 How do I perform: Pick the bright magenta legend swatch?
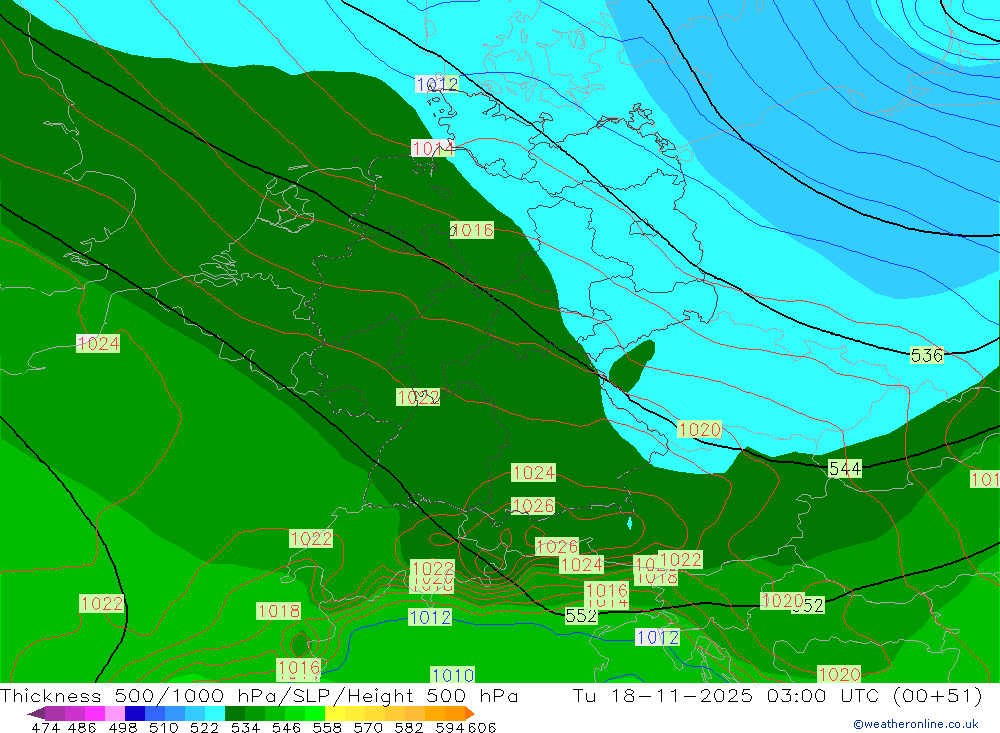pyautogui.click(x=93, y=713)
